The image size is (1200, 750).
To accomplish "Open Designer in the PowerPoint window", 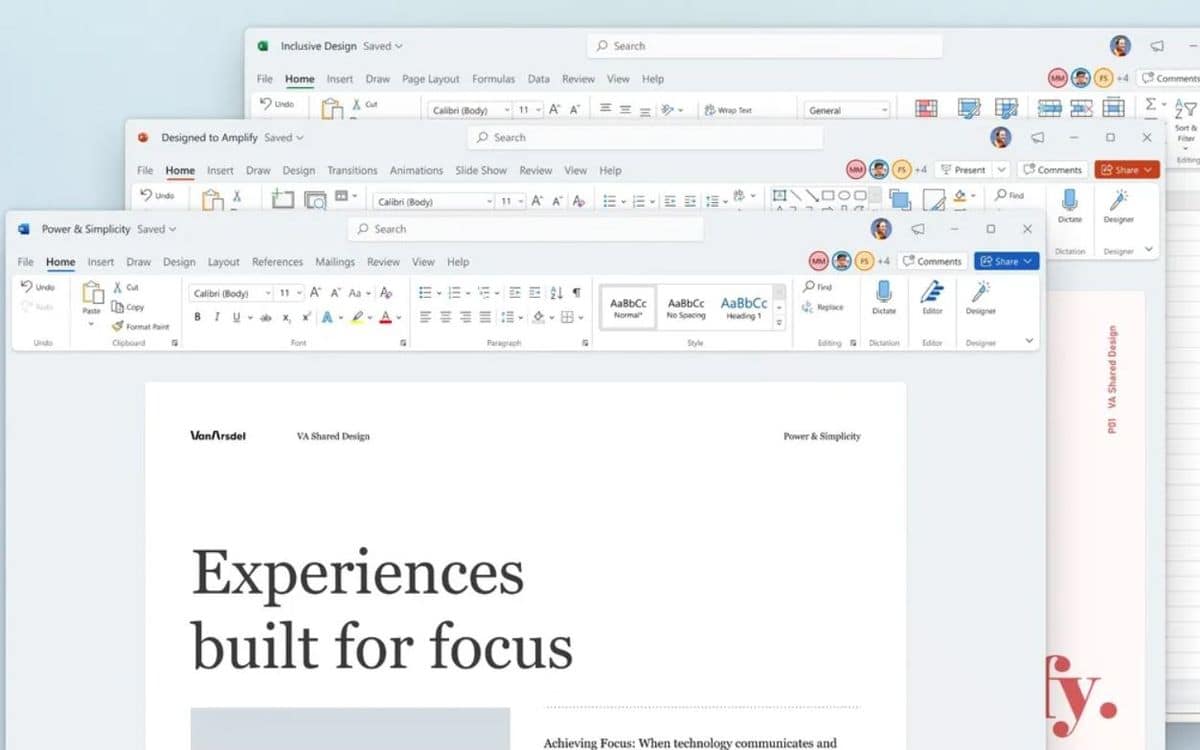I will click(x=1119, y=205).
